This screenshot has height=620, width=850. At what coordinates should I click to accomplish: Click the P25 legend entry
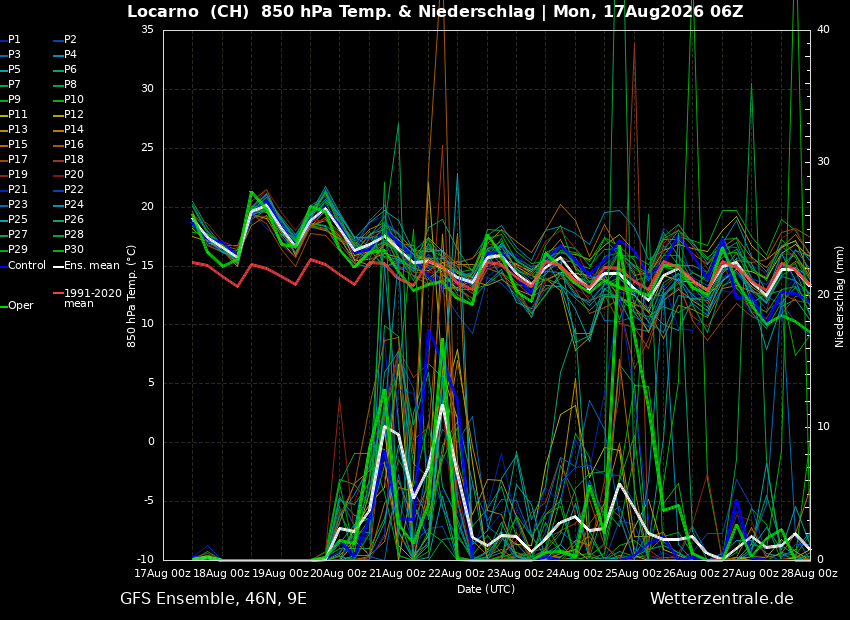click(x=14, y=219)
